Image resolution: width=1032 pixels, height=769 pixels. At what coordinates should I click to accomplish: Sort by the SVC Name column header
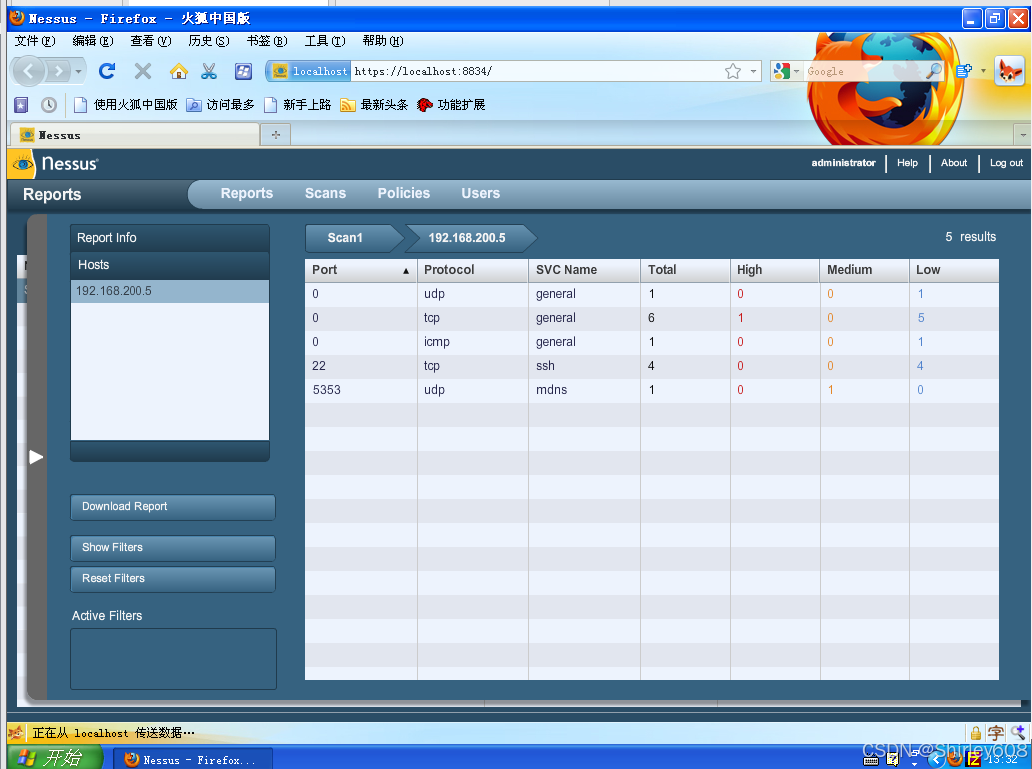(584, 270)
